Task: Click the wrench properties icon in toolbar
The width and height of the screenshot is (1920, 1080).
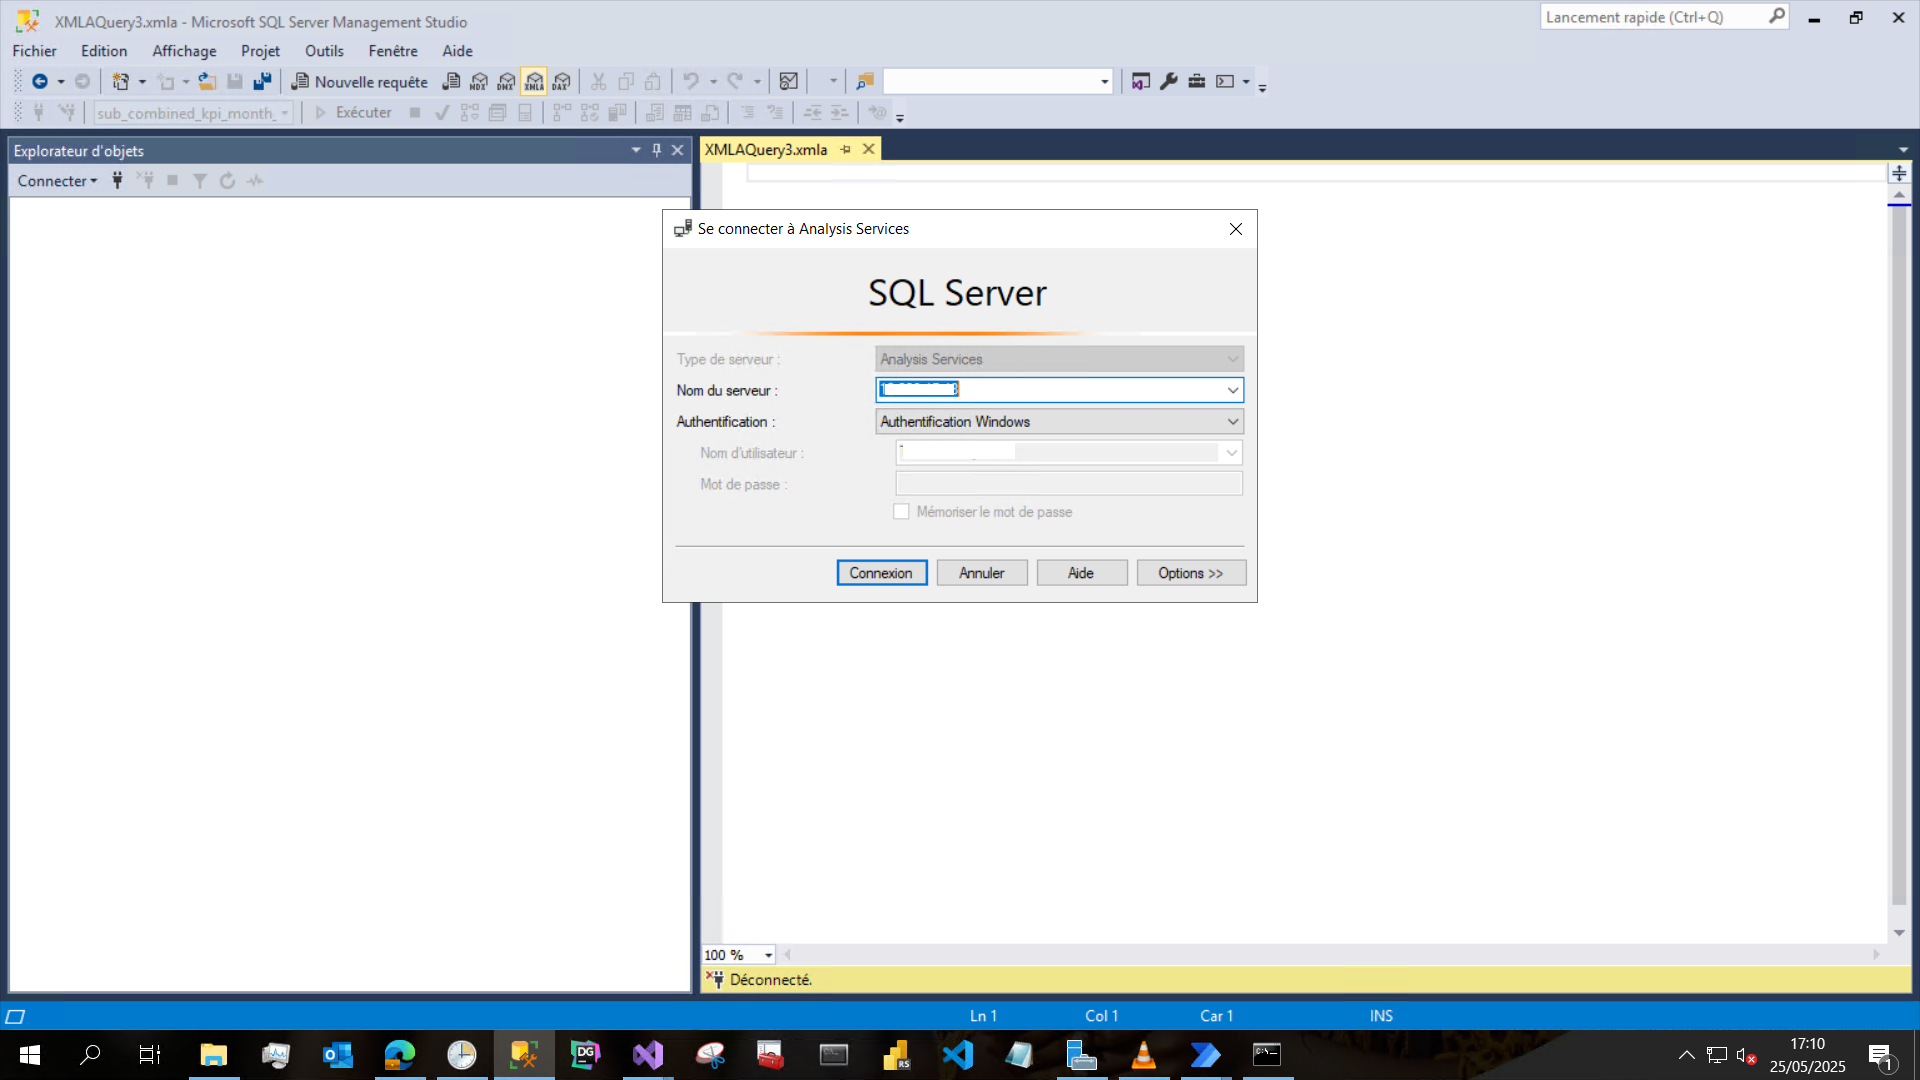Action: [x=1168, y=81]
